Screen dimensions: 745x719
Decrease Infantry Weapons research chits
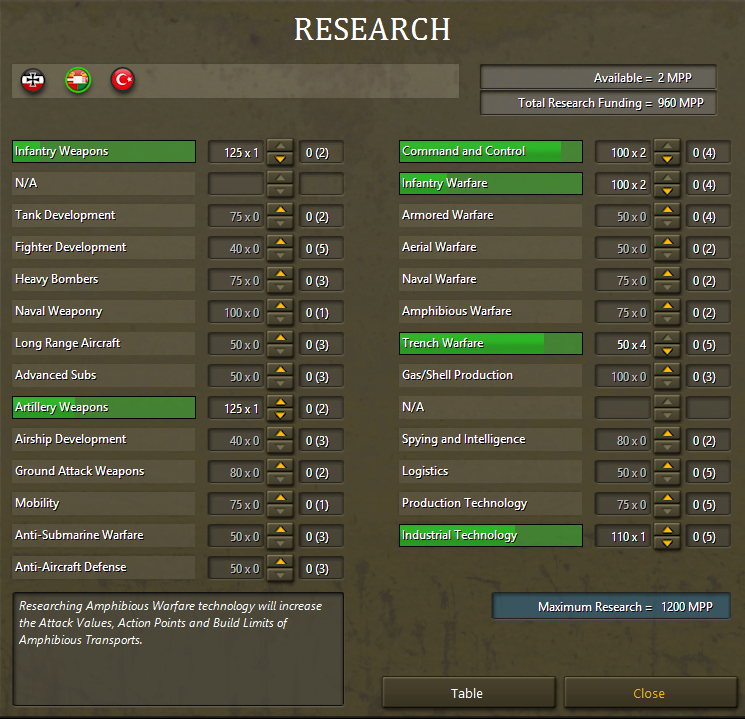pos(280,159)
